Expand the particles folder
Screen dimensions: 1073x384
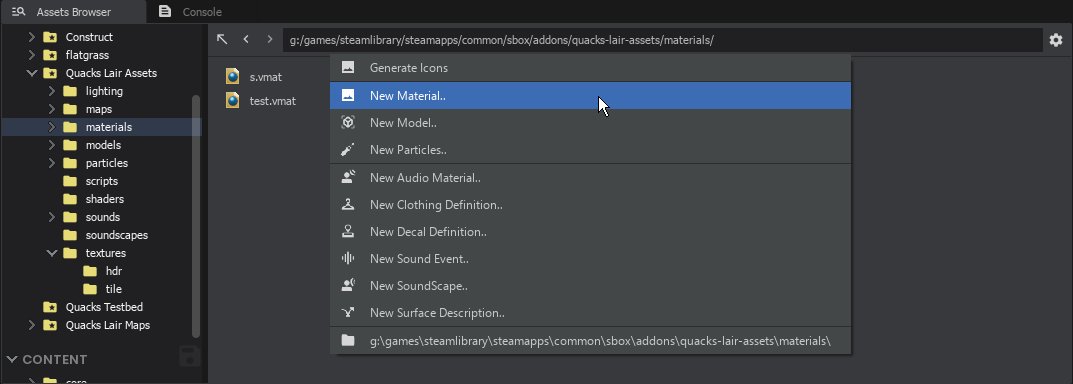(x=51, y=163)
